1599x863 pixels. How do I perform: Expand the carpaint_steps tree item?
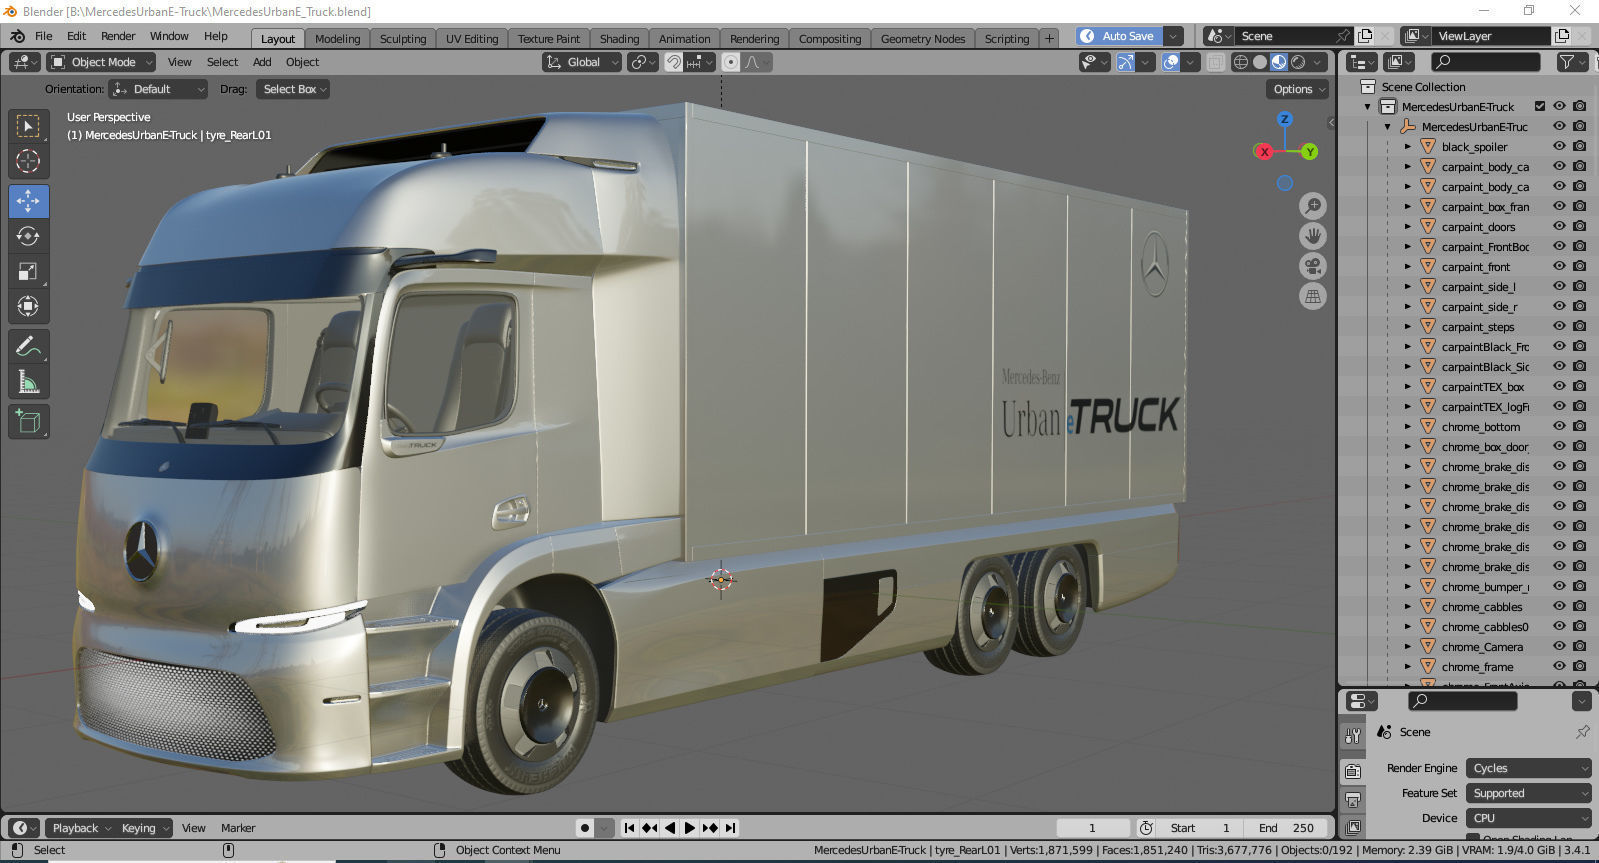pyautogui.click(x=1408, y=326)
